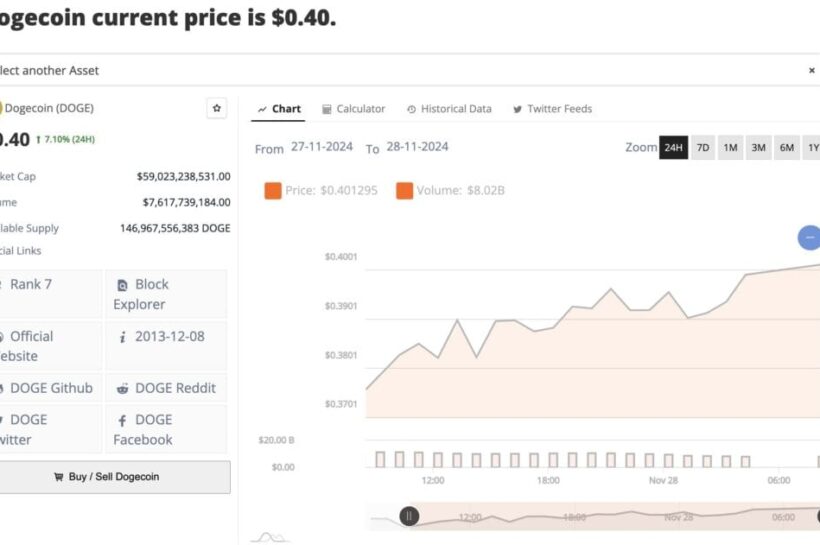This screenshot has width=820, height=545.
Task: Choose the 6M zoom option
Action: [x=787, y=147]
